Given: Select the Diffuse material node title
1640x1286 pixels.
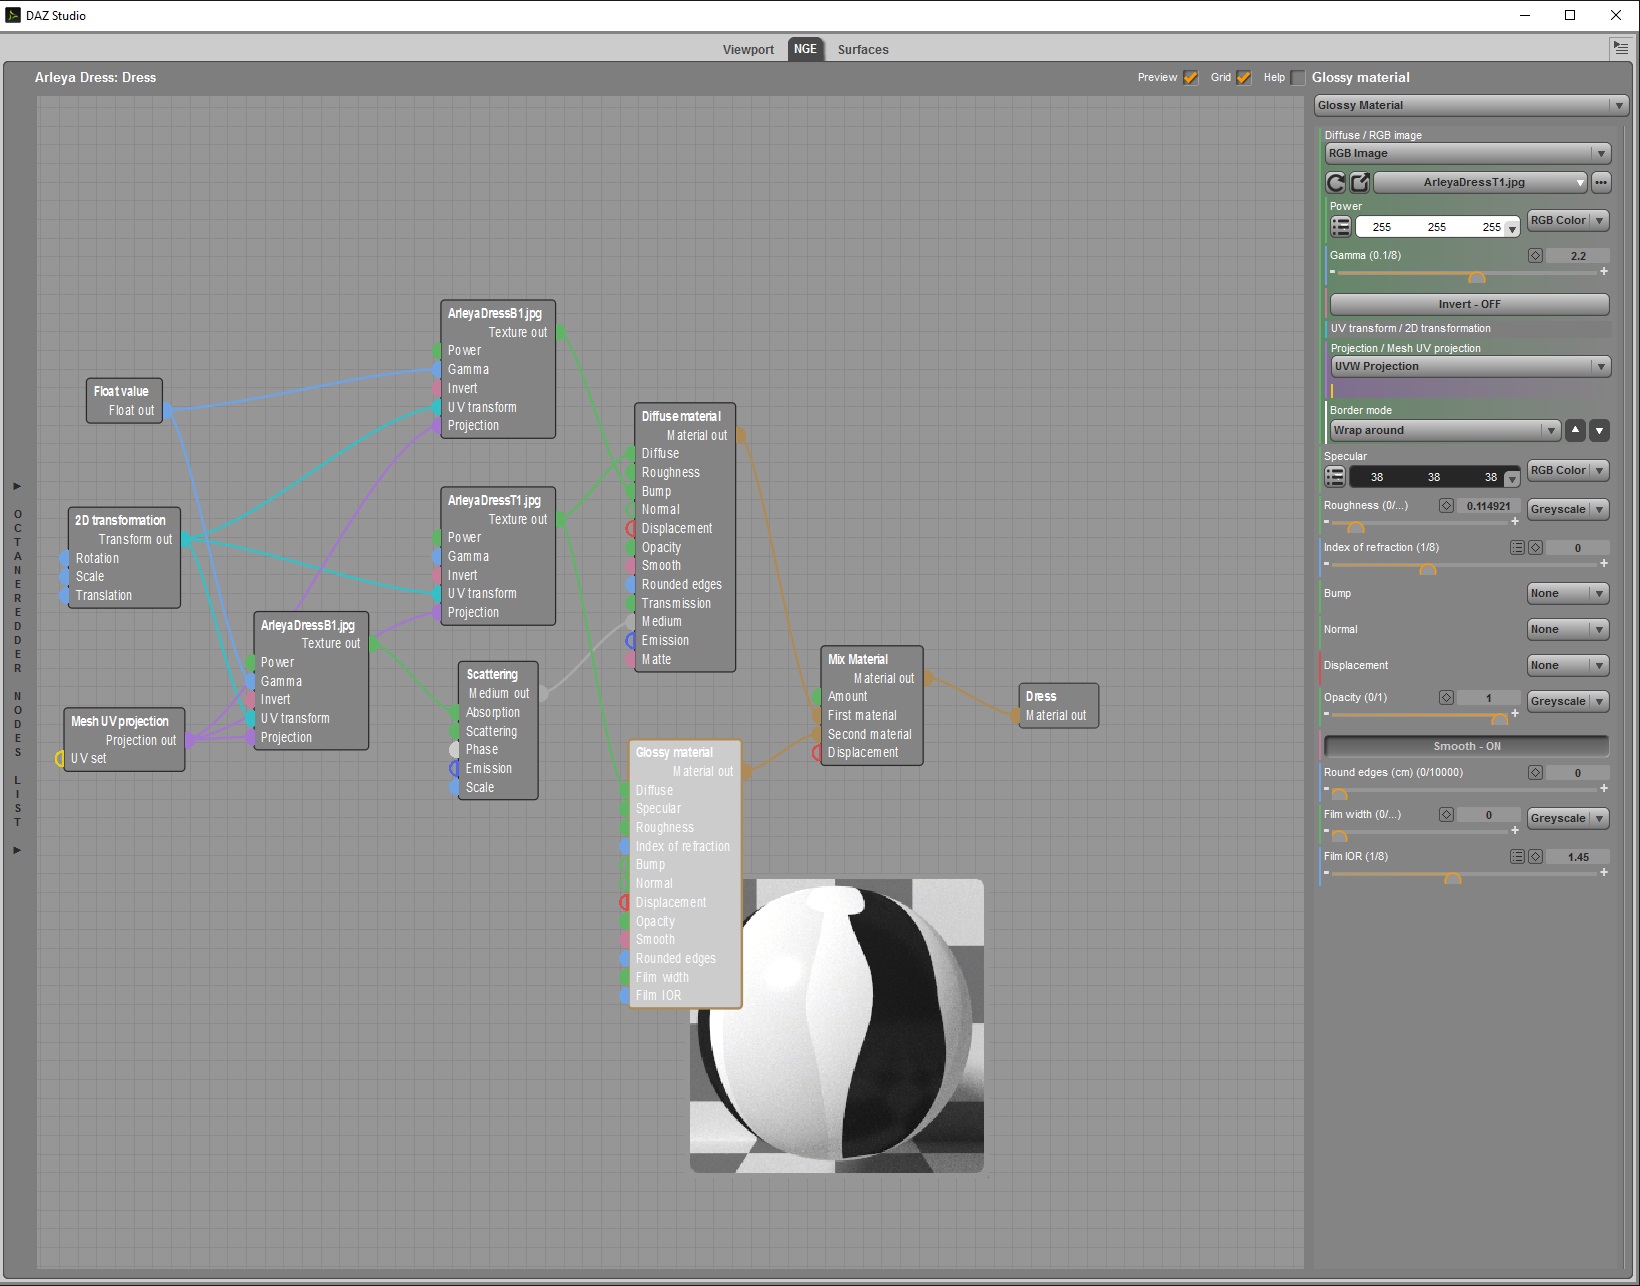Looking at the screenshot, I should [681, 416].
